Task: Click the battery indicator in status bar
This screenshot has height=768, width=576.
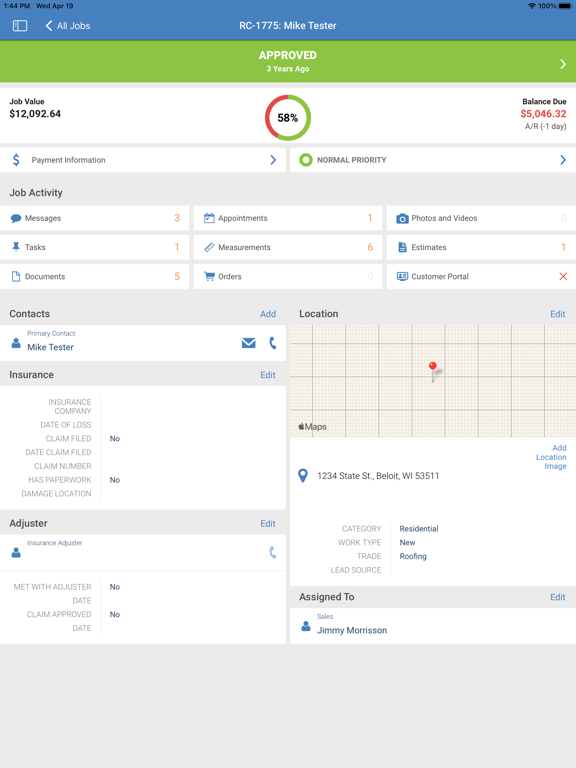Action: pyautogui.click(x=564, y=6)
